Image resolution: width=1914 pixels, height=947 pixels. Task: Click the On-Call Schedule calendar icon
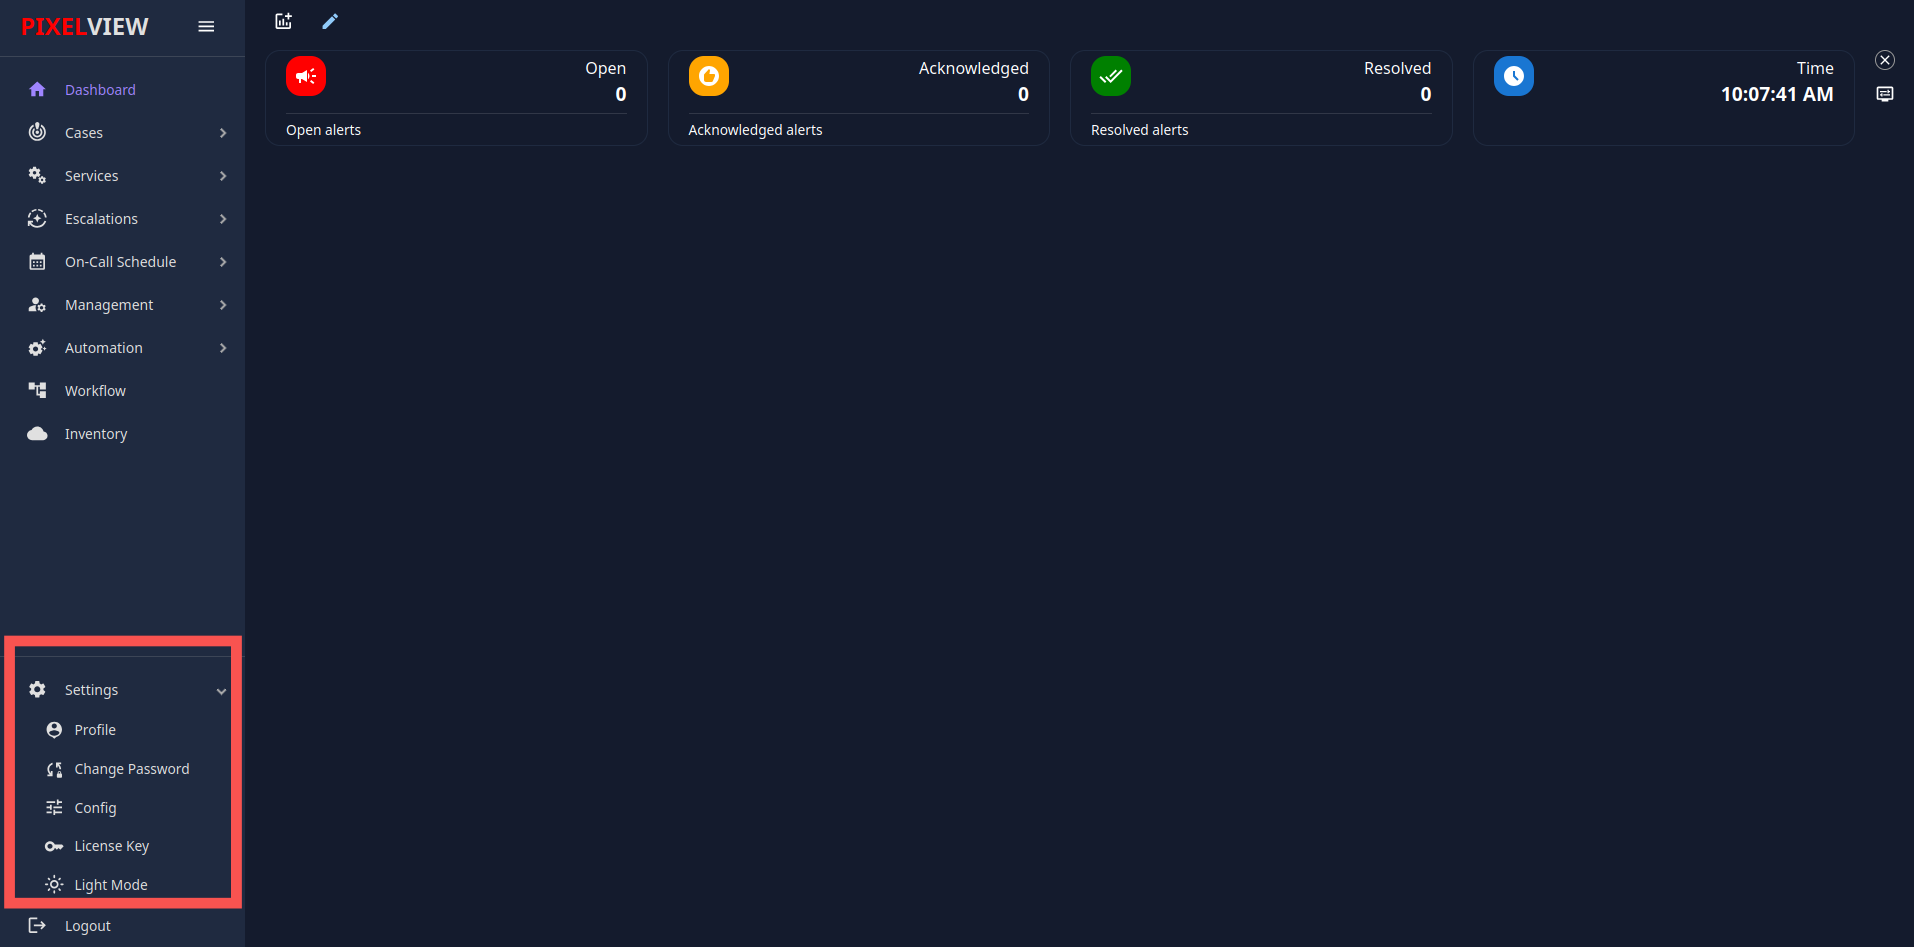[37, 261]
